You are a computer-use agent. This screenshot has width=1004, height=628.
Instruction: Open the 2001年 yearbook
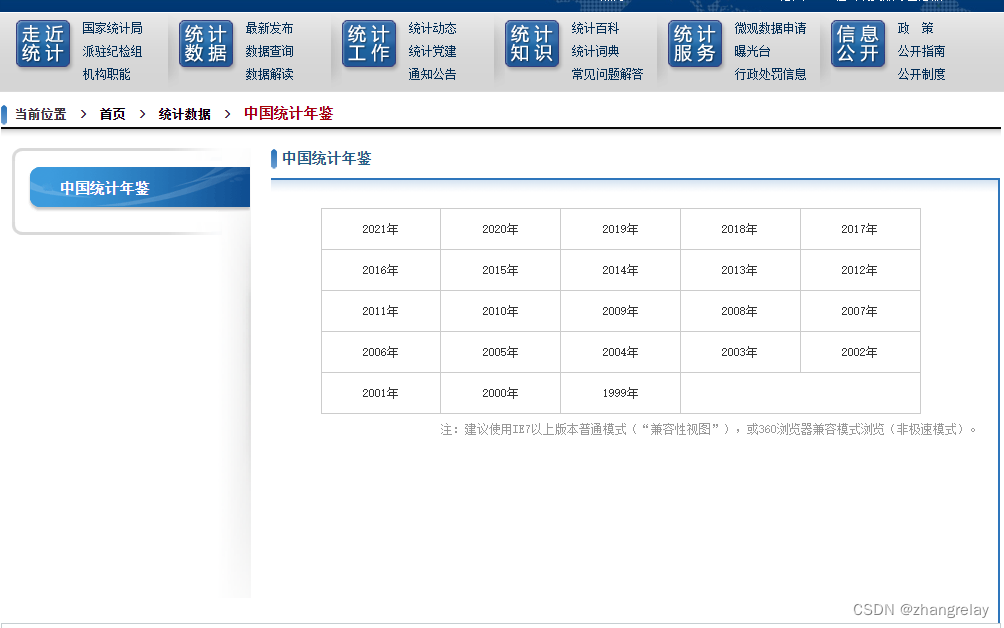pos(380,392)
